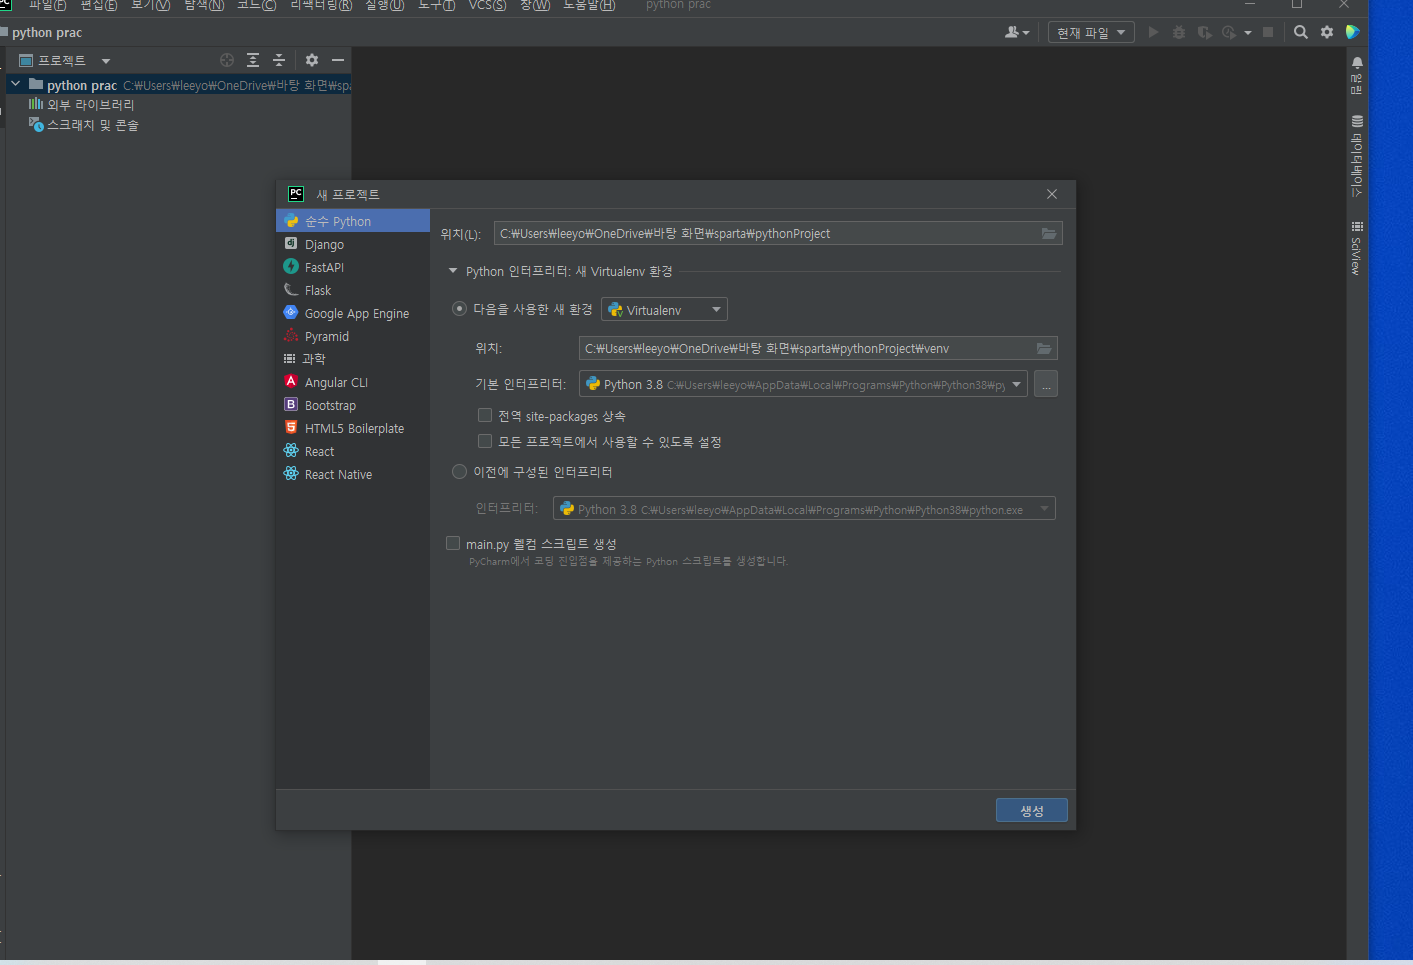Viewport: 1413px width, 965px height.
Task: Select Flask project type
Action: click(x=352, y=290)
